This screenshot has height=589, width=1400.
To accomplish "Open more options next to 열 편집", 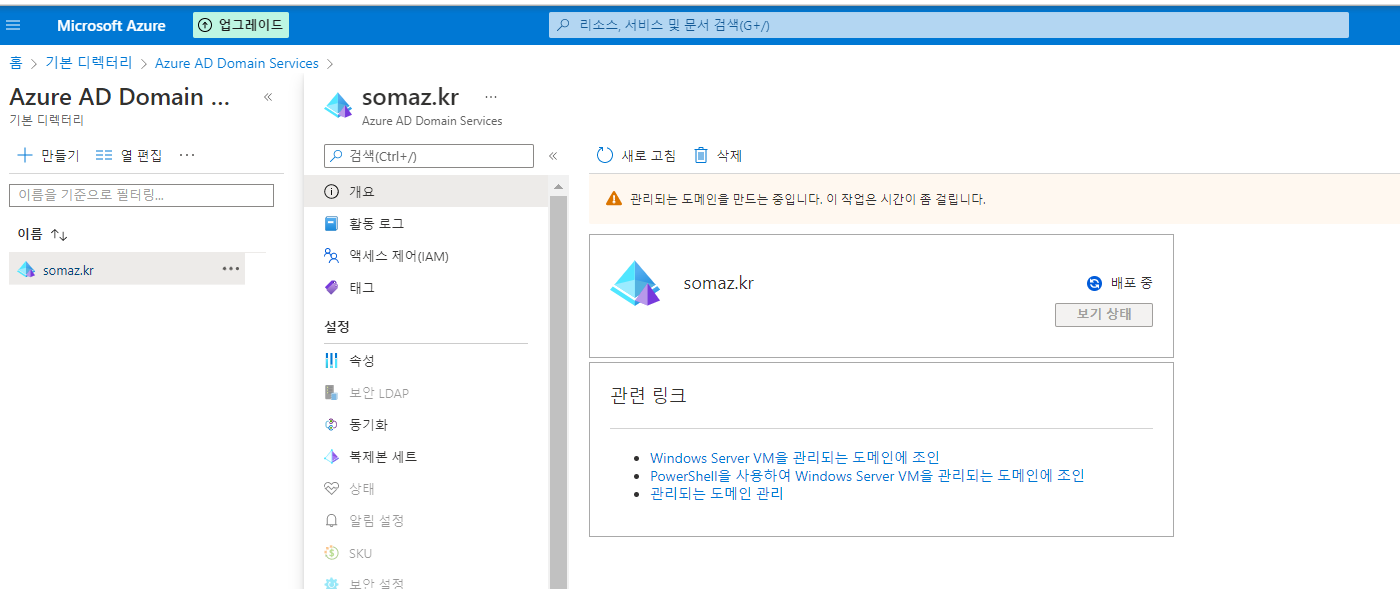I will pos(187,155).
